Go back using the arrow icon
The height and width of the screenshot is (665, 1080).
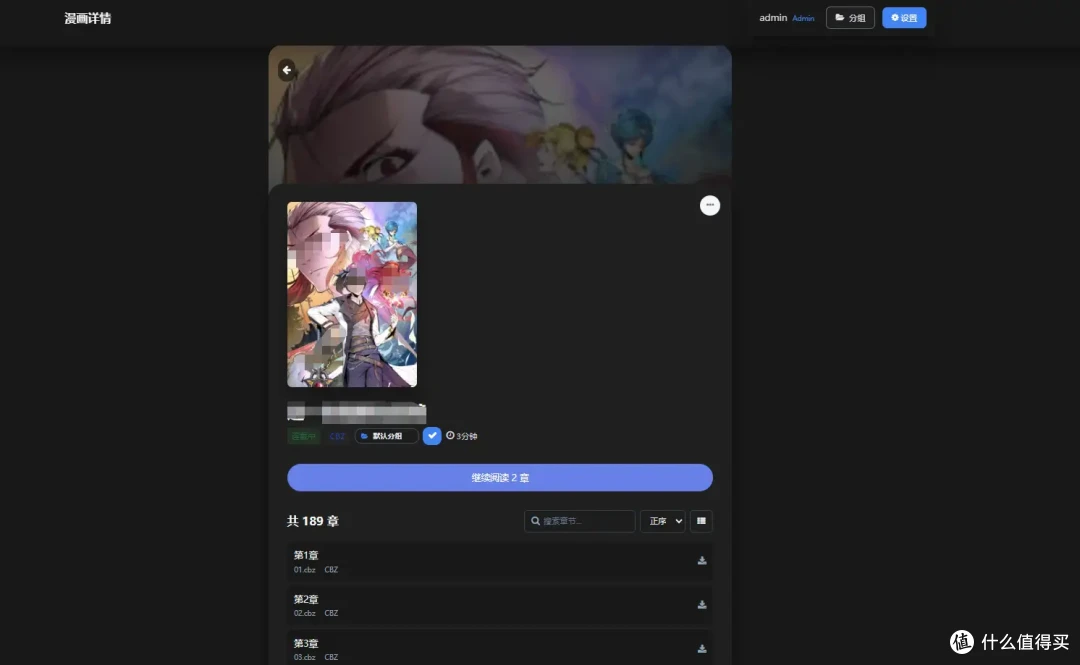point(287,70)
